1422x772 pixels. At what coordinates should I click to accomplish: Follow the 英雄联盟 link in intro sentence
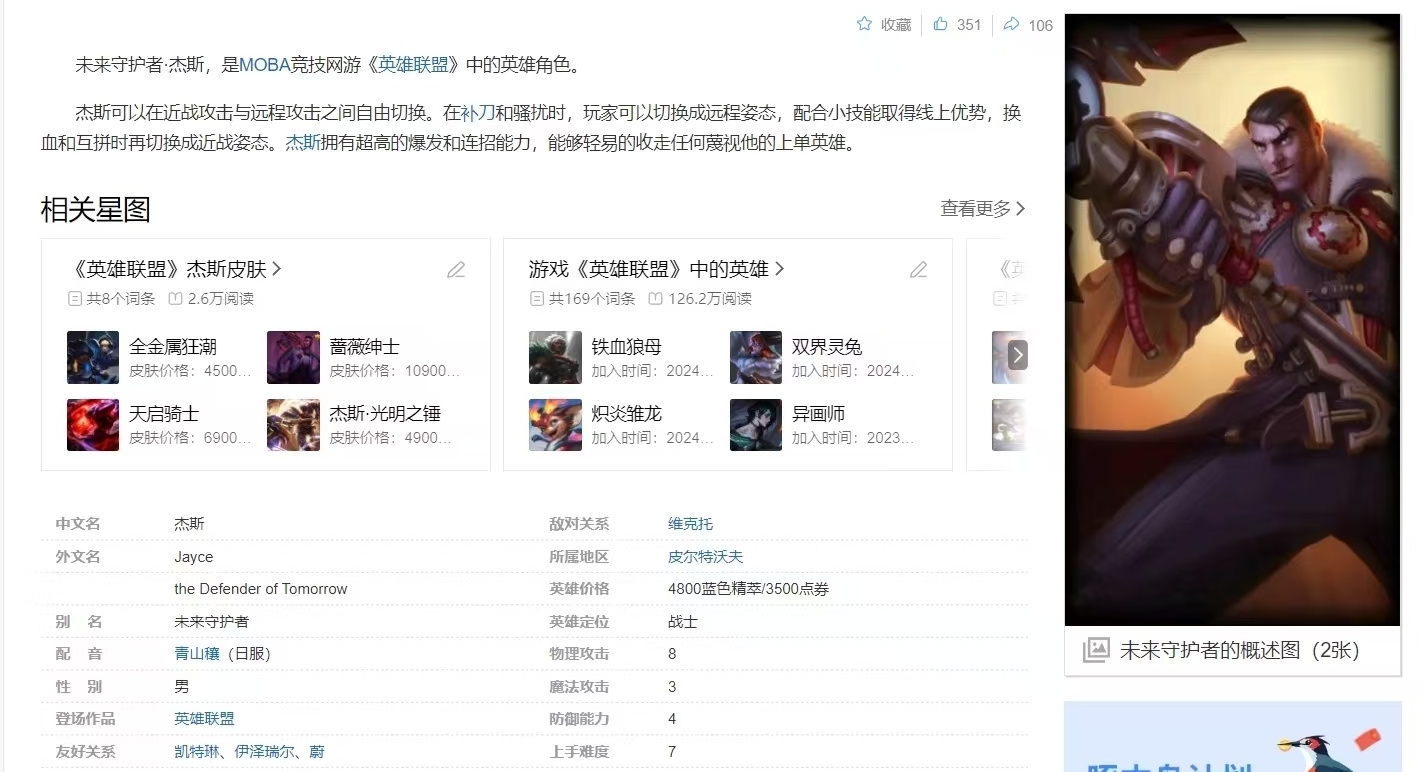411,65
